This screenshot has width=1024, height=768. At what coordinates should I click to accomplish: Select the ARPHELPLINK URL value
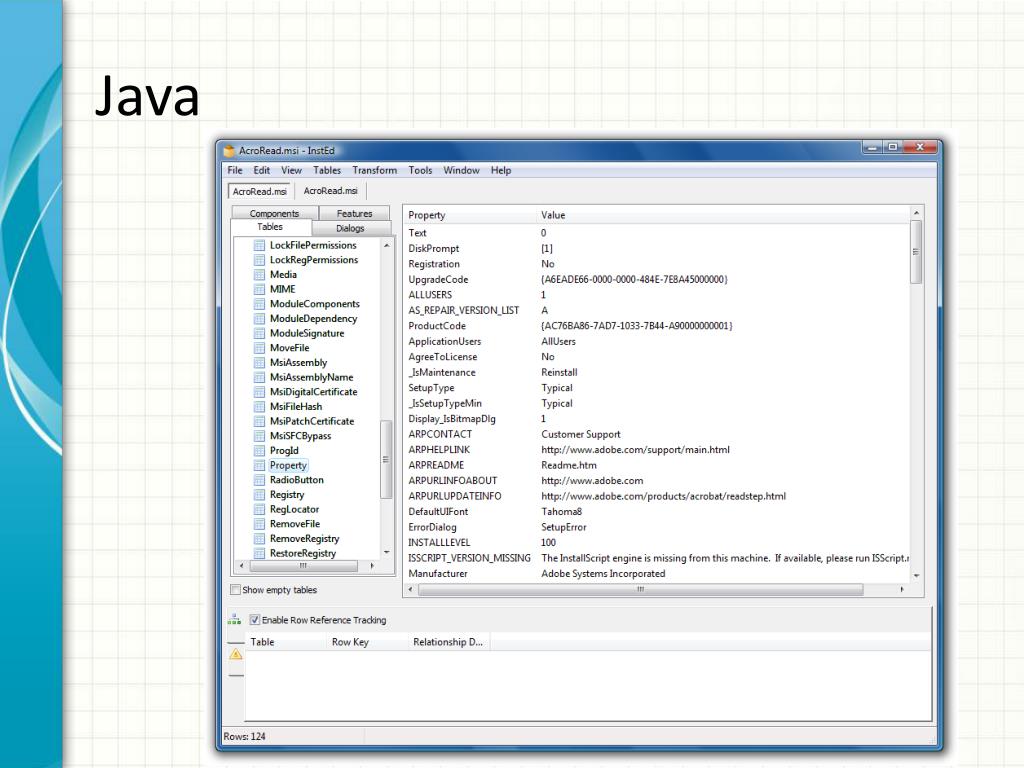tap(635, 450)
